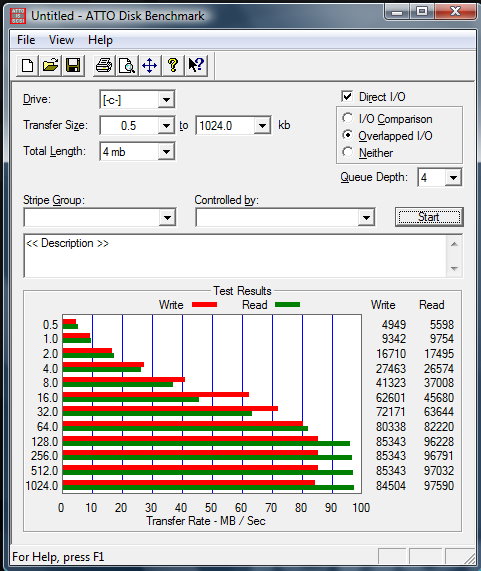Open the Transfer Size end dropdown showing 1024.0
Viewport: 481px width, 571px height.
[262, 126]
